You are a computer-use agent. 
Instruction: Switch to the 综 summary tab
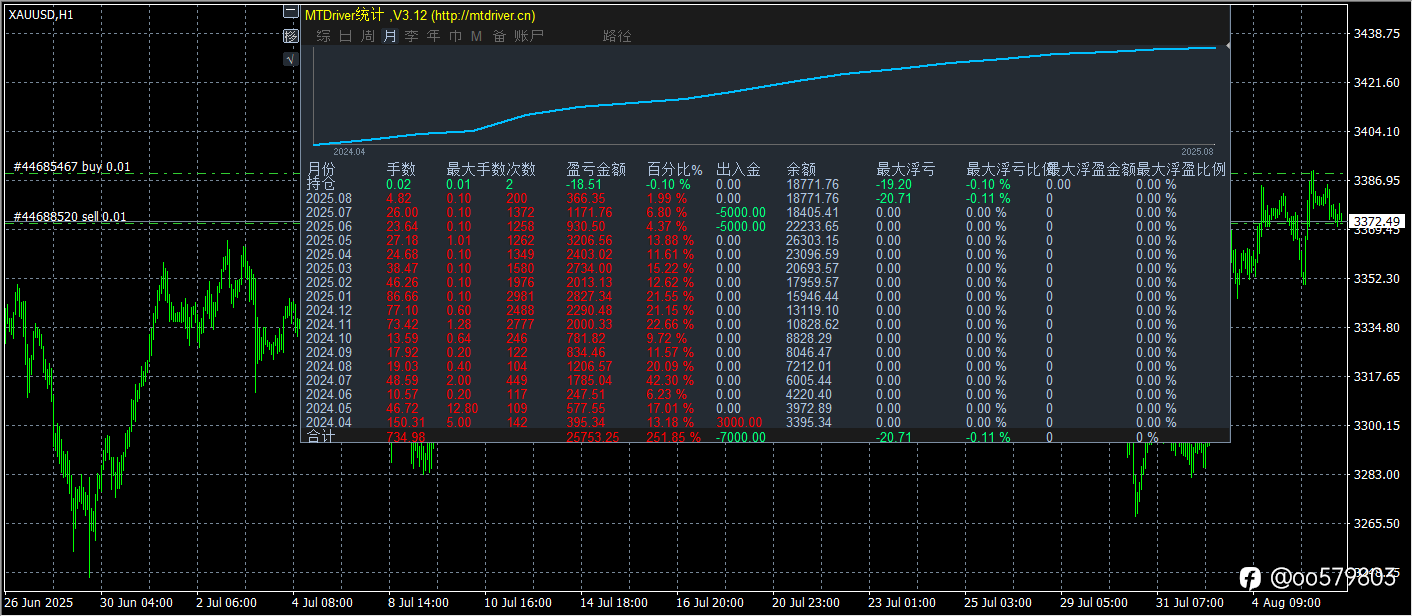(x=323, y=36)
